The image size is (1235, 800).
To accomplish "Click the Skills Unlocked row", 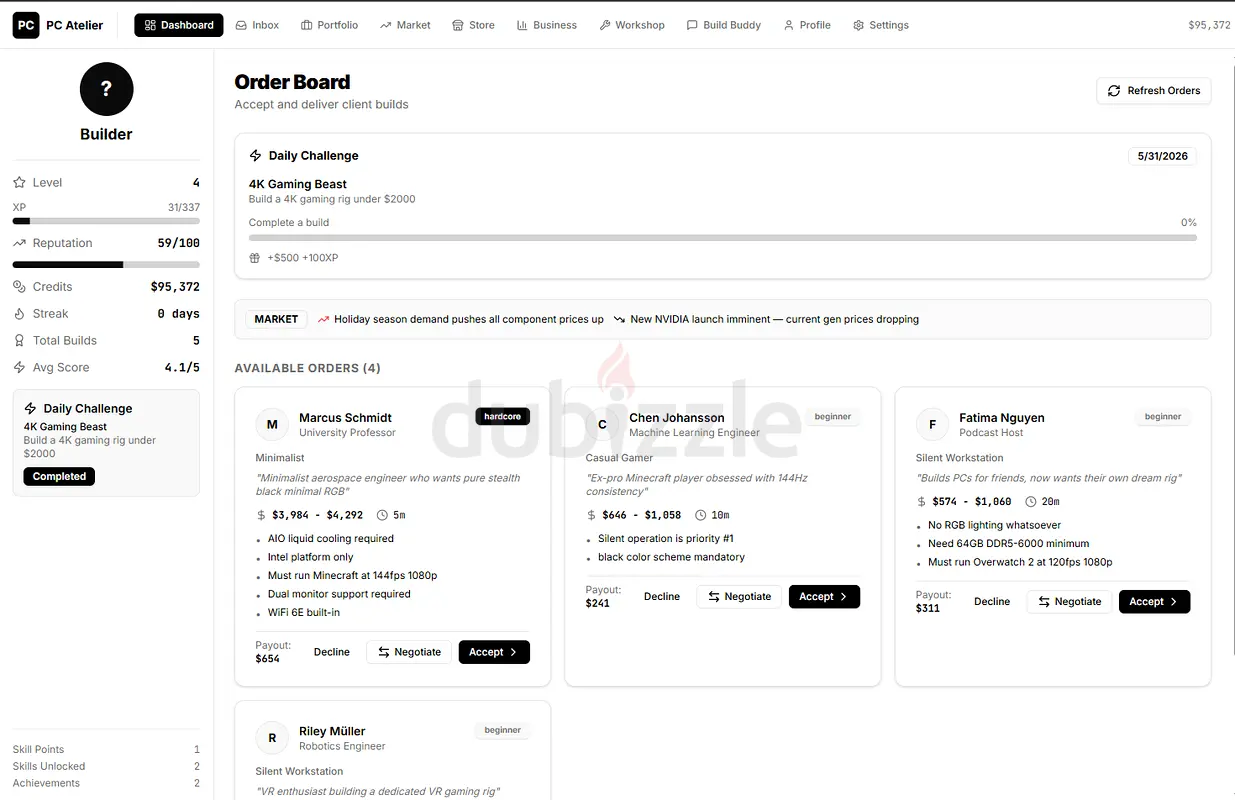I will [106, 767].
